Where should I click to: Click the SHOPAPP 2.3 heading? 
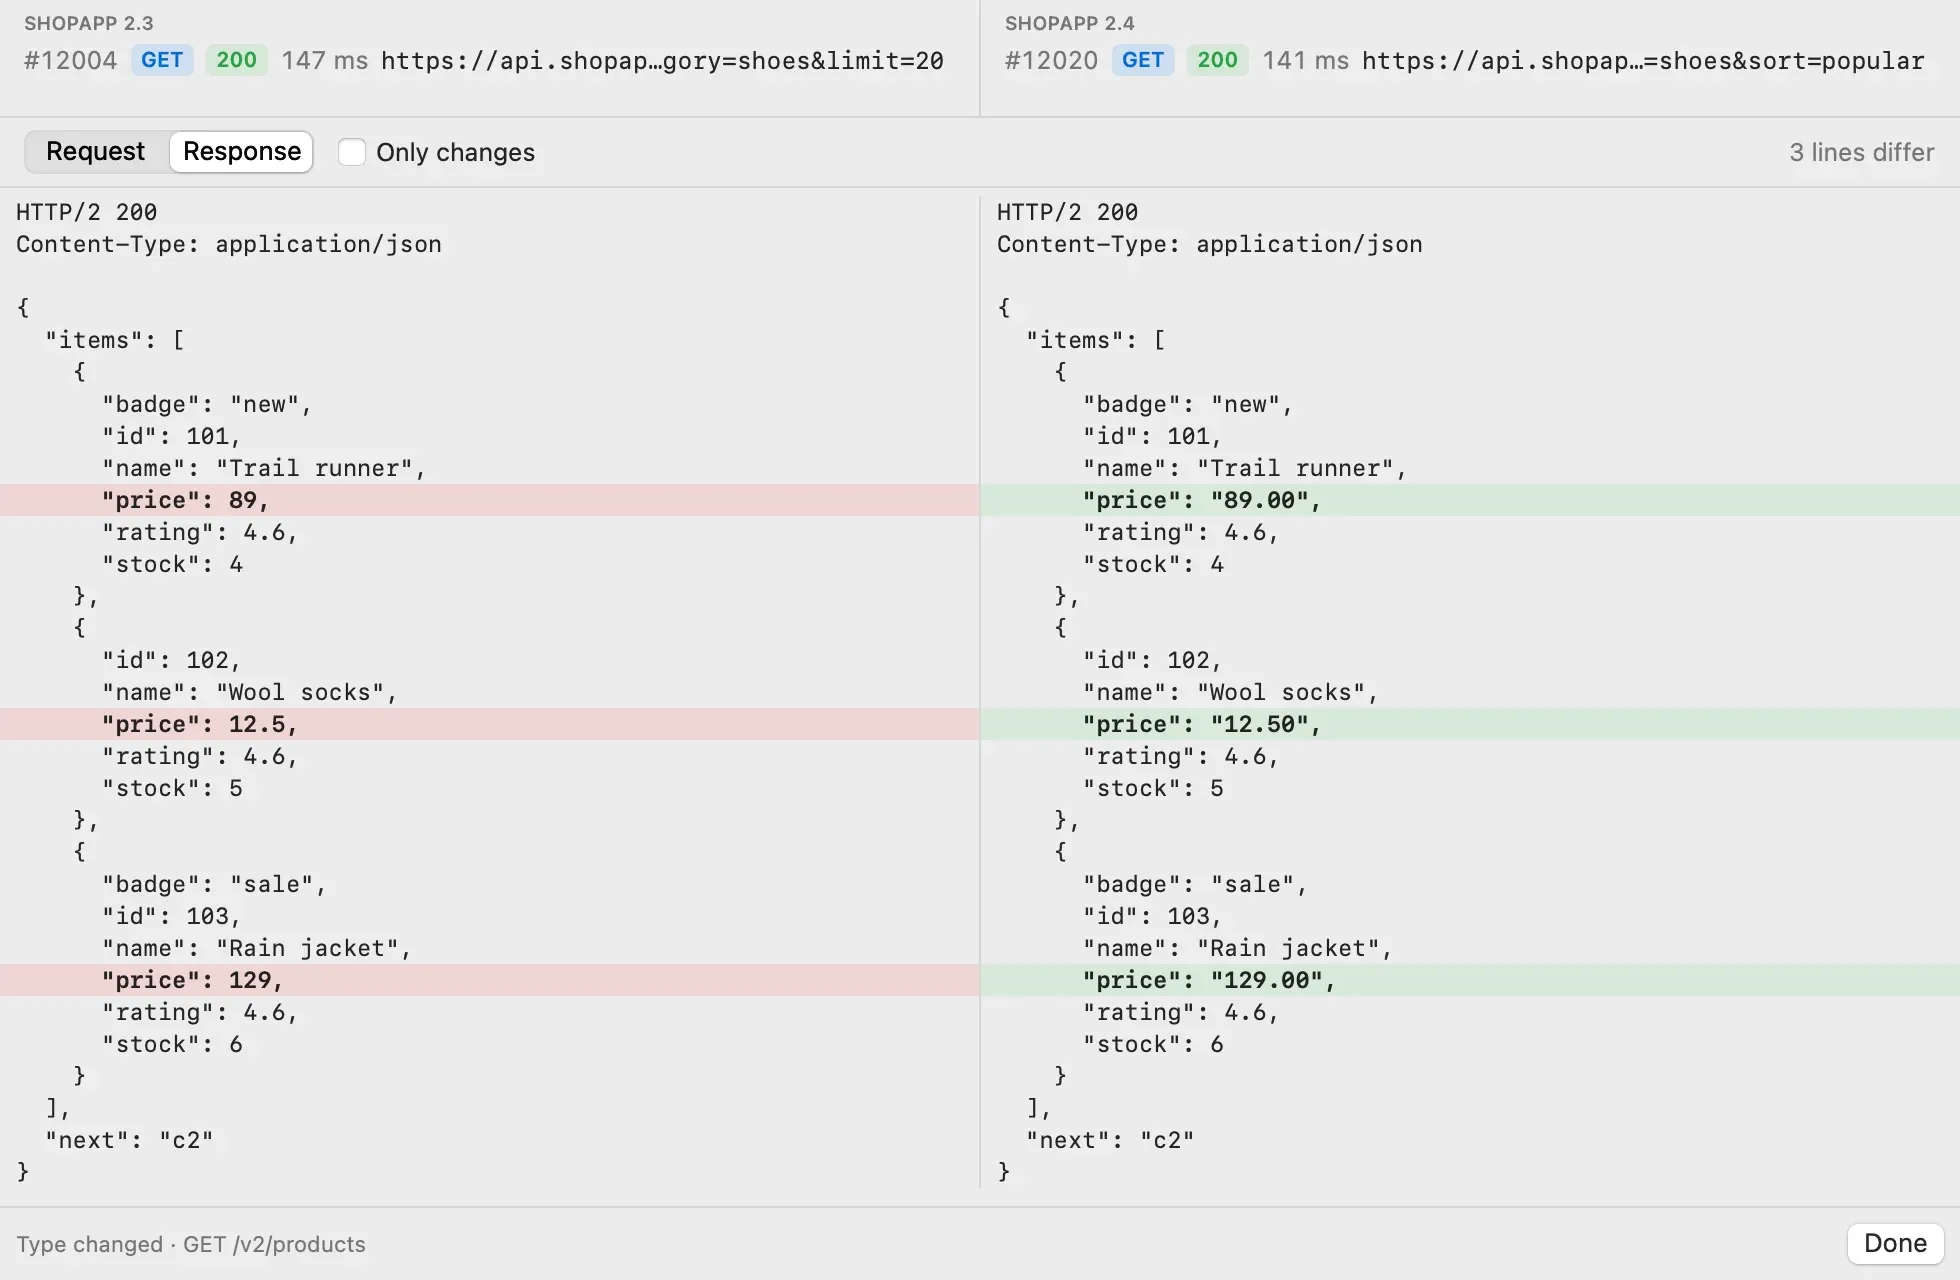89,23
